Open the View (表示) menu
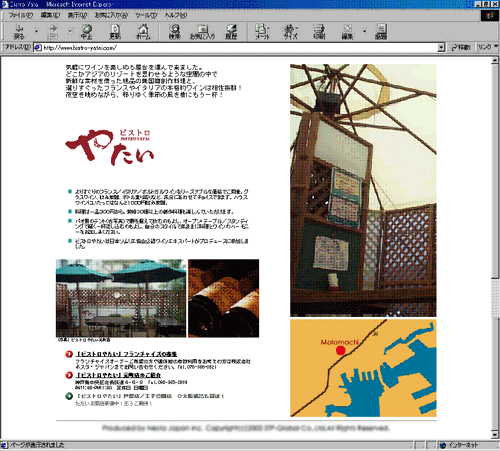This screenshot has width=500, height=451. [x=77, y=15]
